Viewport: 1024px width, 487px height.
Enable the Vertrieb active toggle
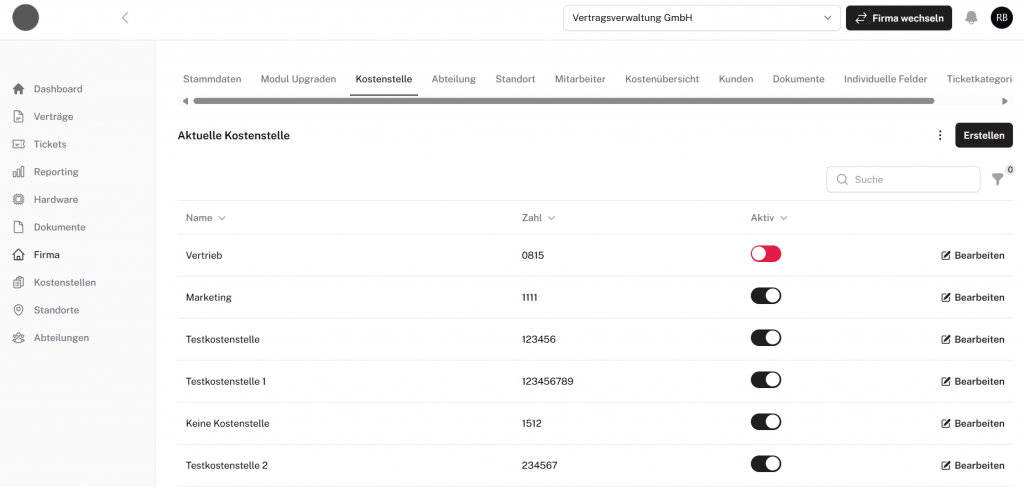click(765, 254)
